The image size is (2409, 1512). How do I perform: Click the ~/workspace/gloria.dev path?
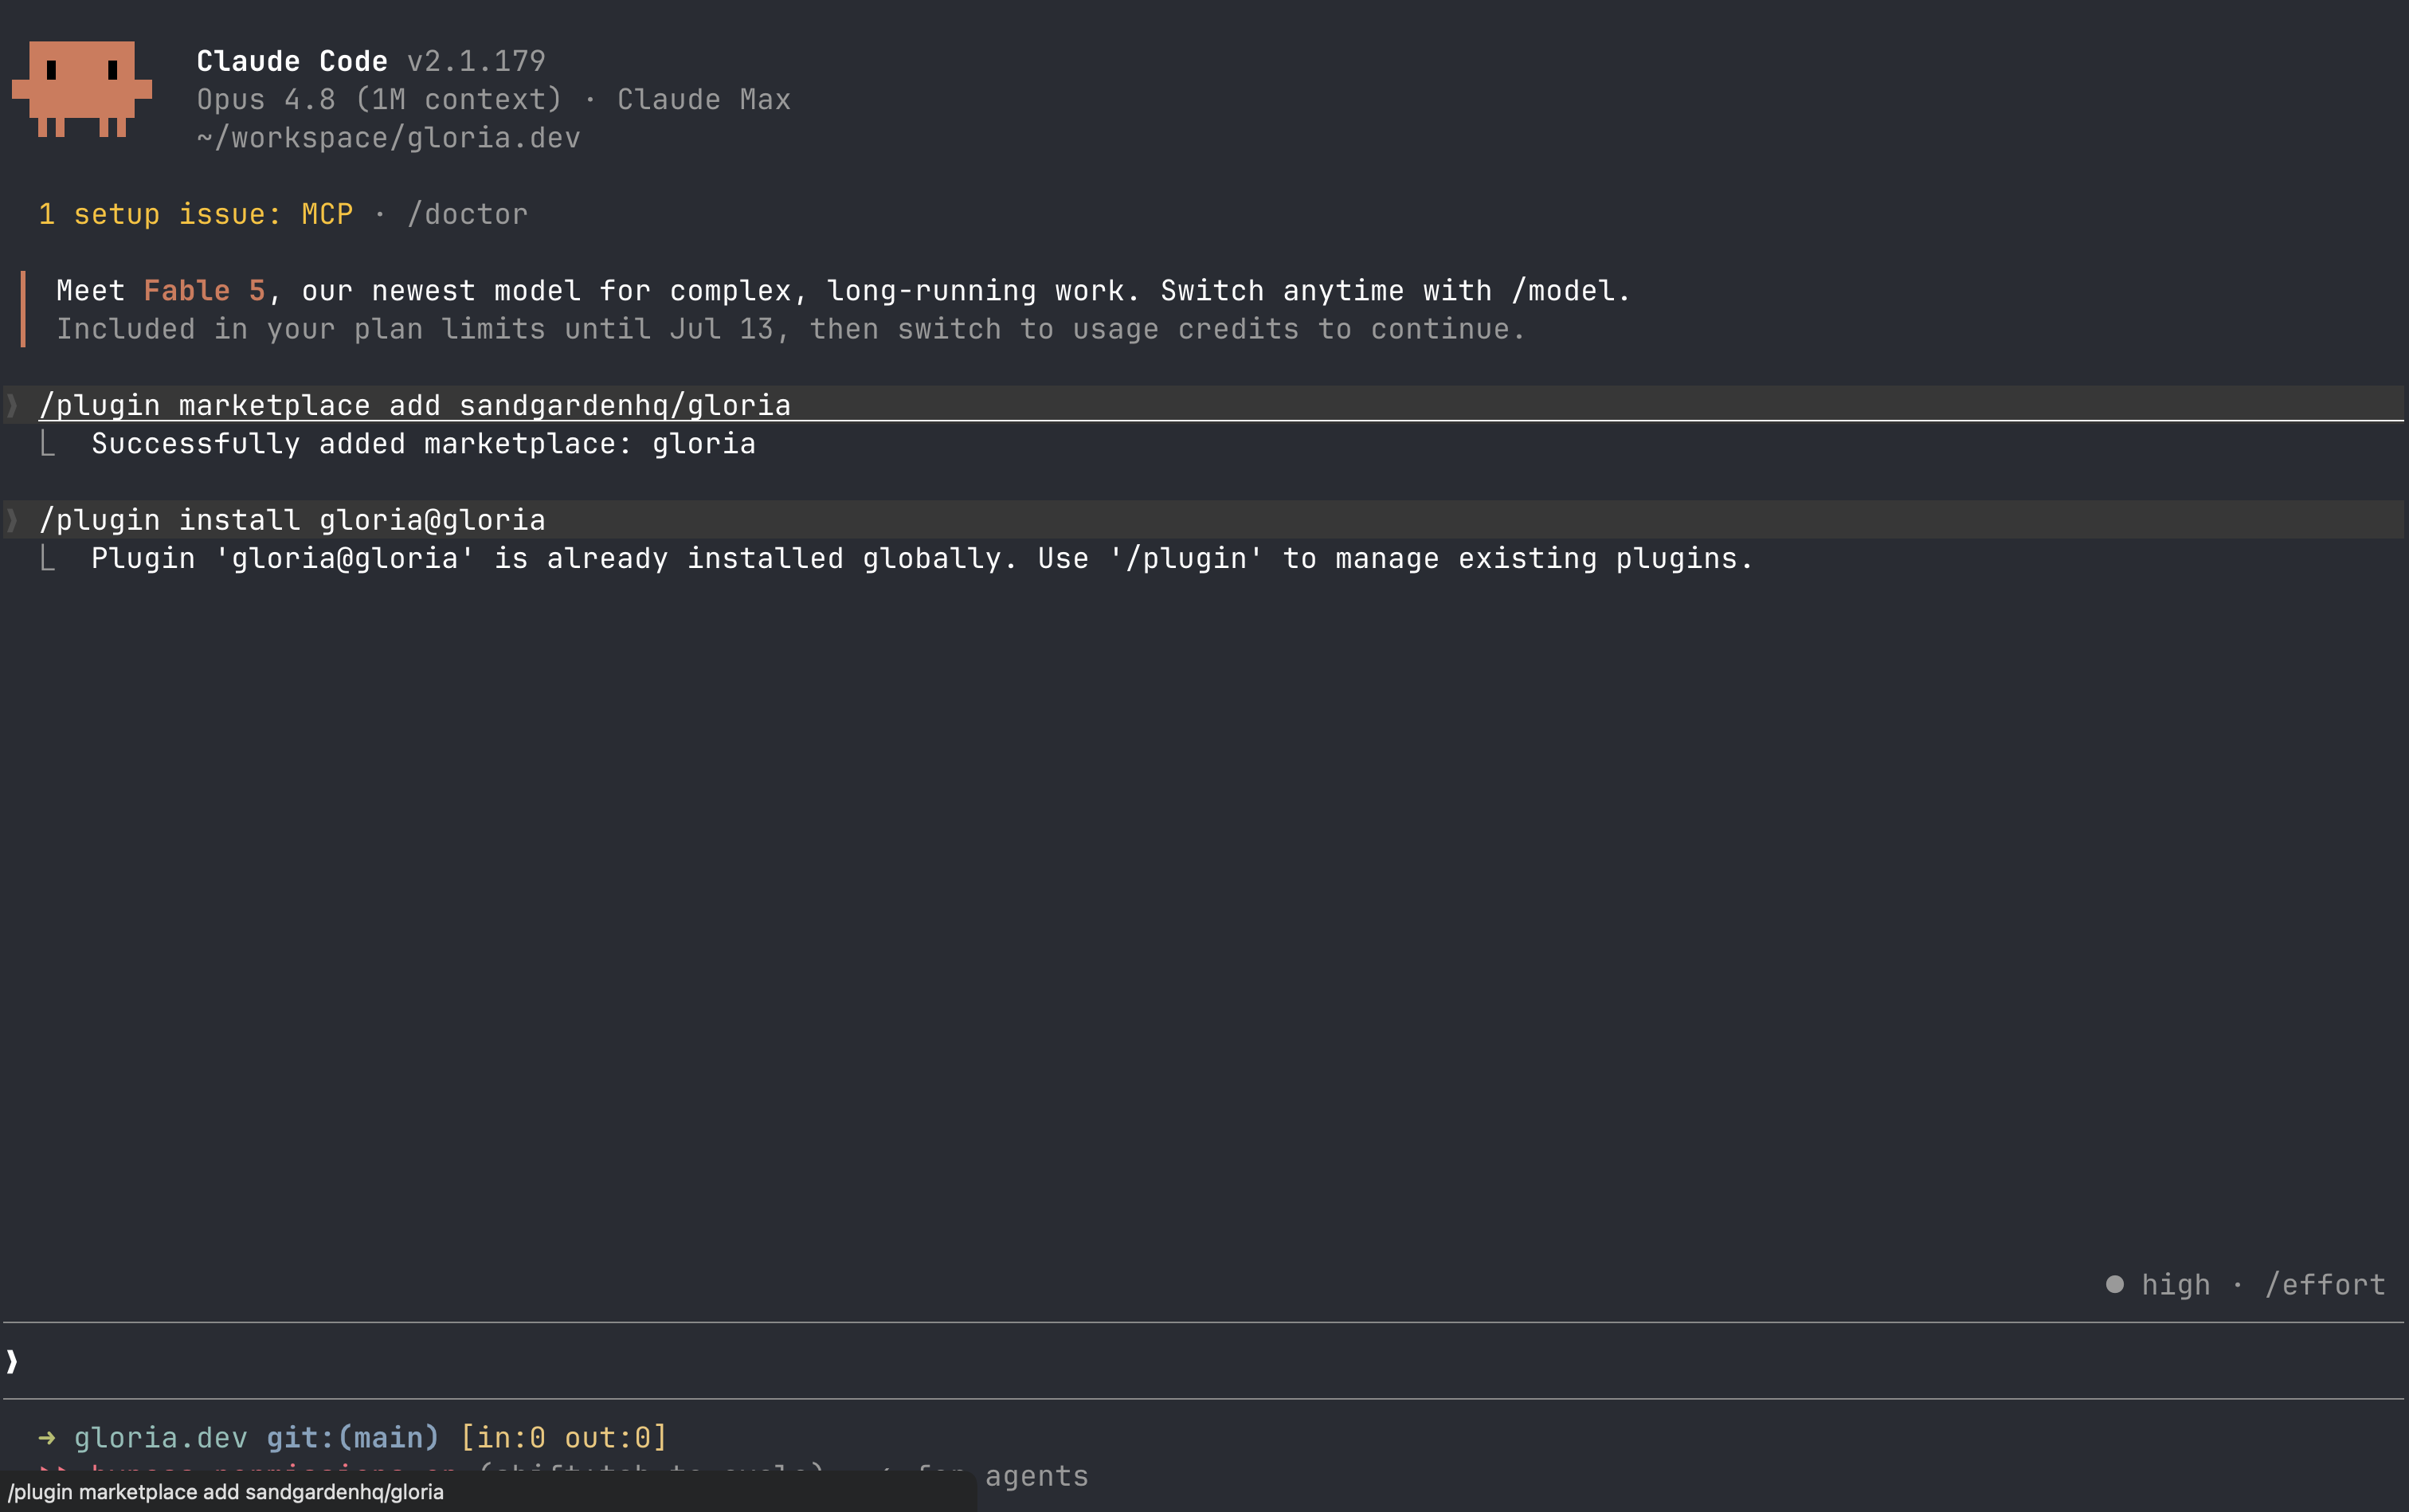388,138
